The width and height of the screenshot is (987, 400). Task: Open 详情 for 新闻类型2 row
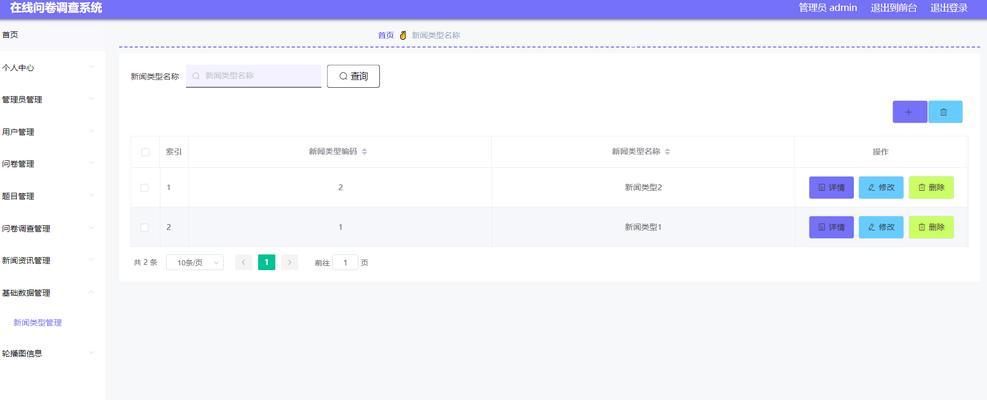[831, 188]
